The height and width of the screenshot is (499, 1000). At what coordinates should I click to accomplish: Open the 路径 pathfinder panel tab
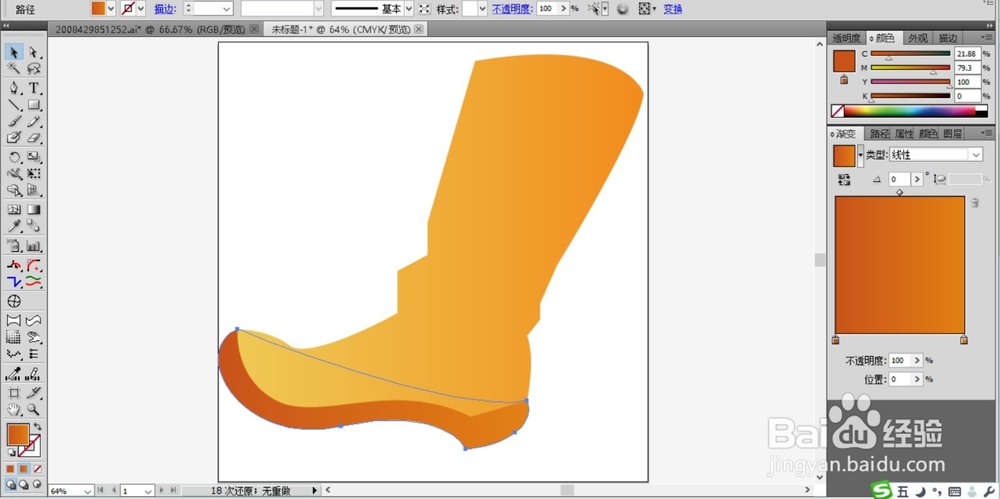click(879, 133)
